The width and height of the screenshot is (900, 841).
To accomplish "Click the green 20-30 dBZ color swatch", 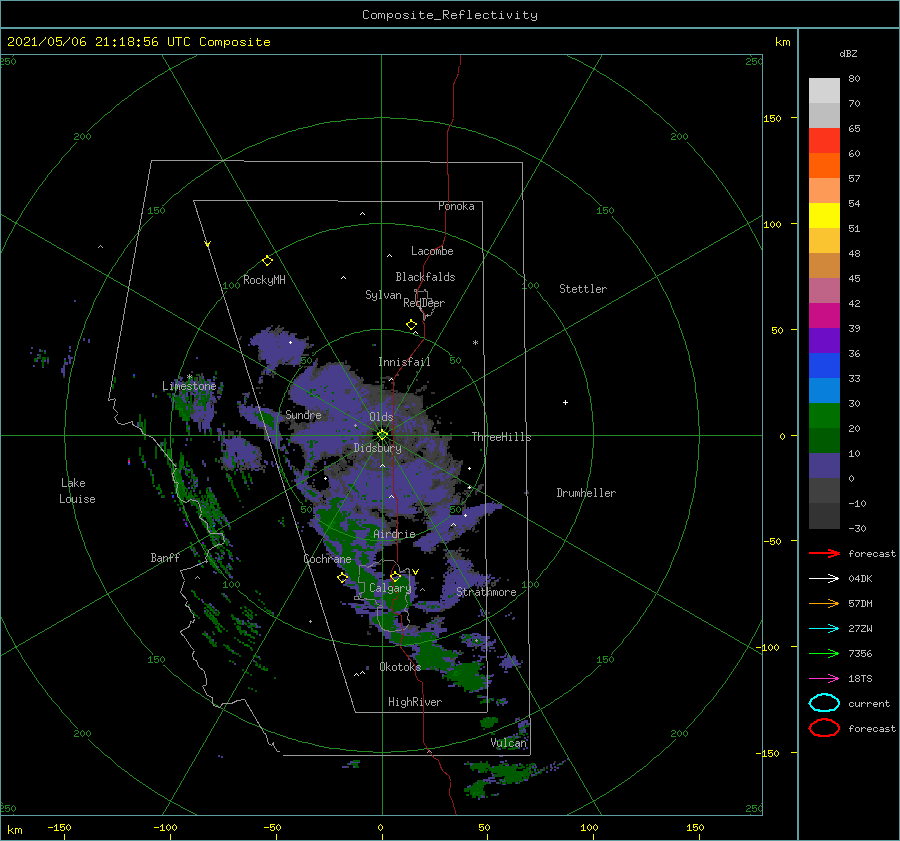I will pyautogui.click(x=824, y=416).
